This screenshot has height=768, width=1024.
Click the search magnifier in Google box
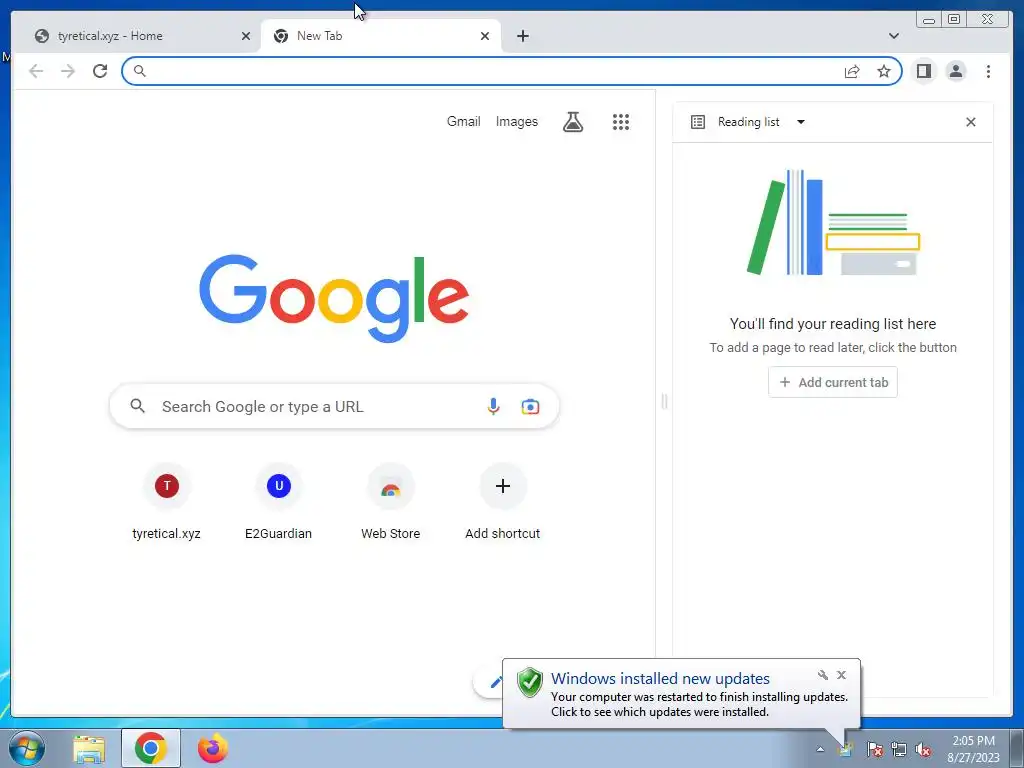tap(137, 406)
